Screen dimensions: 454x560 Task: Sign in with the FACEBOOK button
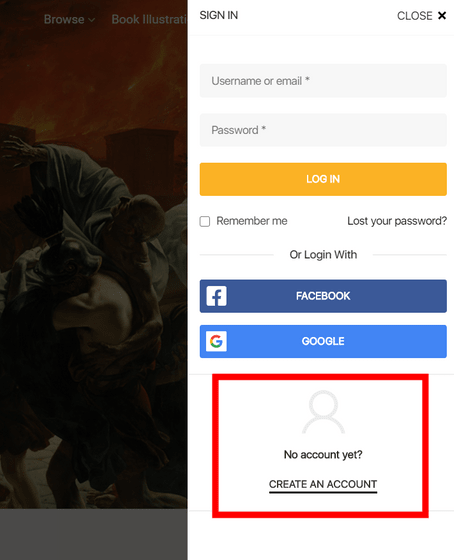click(323, 296)
